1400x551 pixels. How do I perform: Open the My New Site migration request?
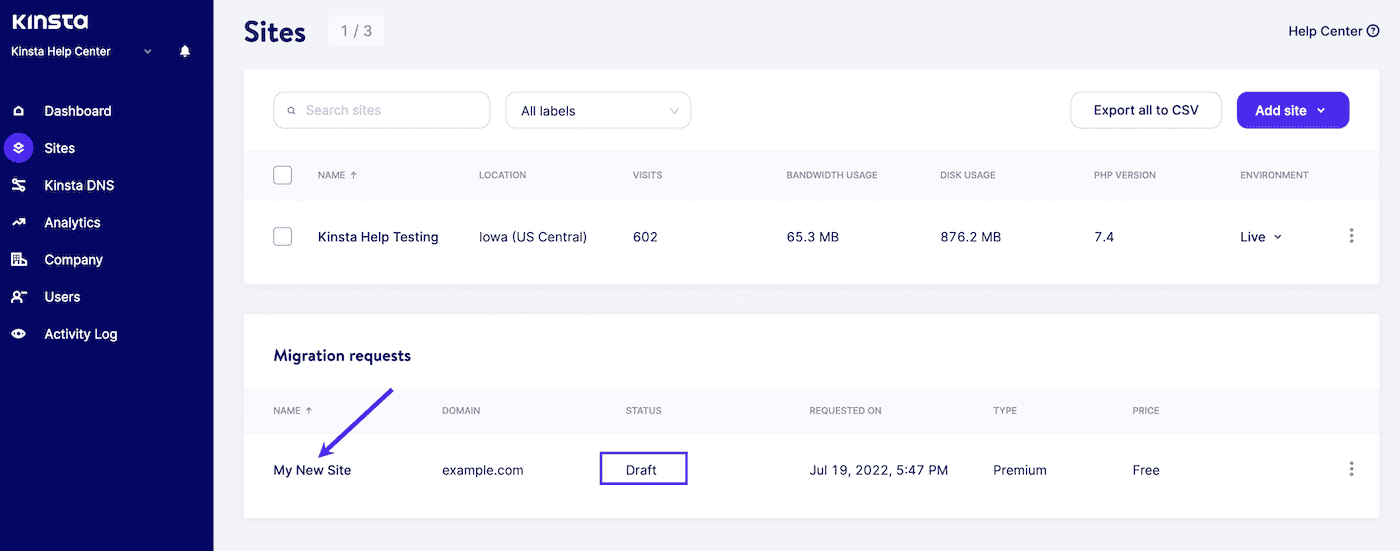pyautogui.click(x=312, y=470)
